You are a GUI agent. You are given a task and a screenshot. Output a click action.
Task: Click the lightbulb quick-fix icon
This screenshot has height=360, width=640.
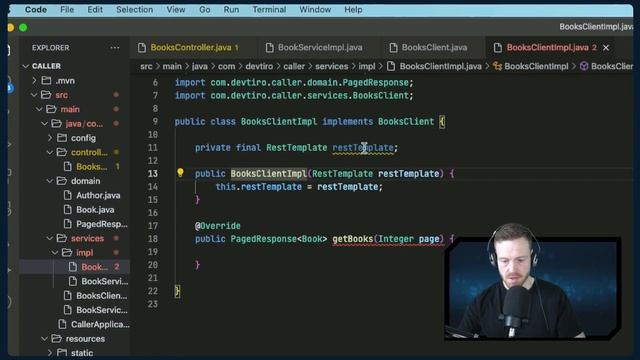[180, 173]
